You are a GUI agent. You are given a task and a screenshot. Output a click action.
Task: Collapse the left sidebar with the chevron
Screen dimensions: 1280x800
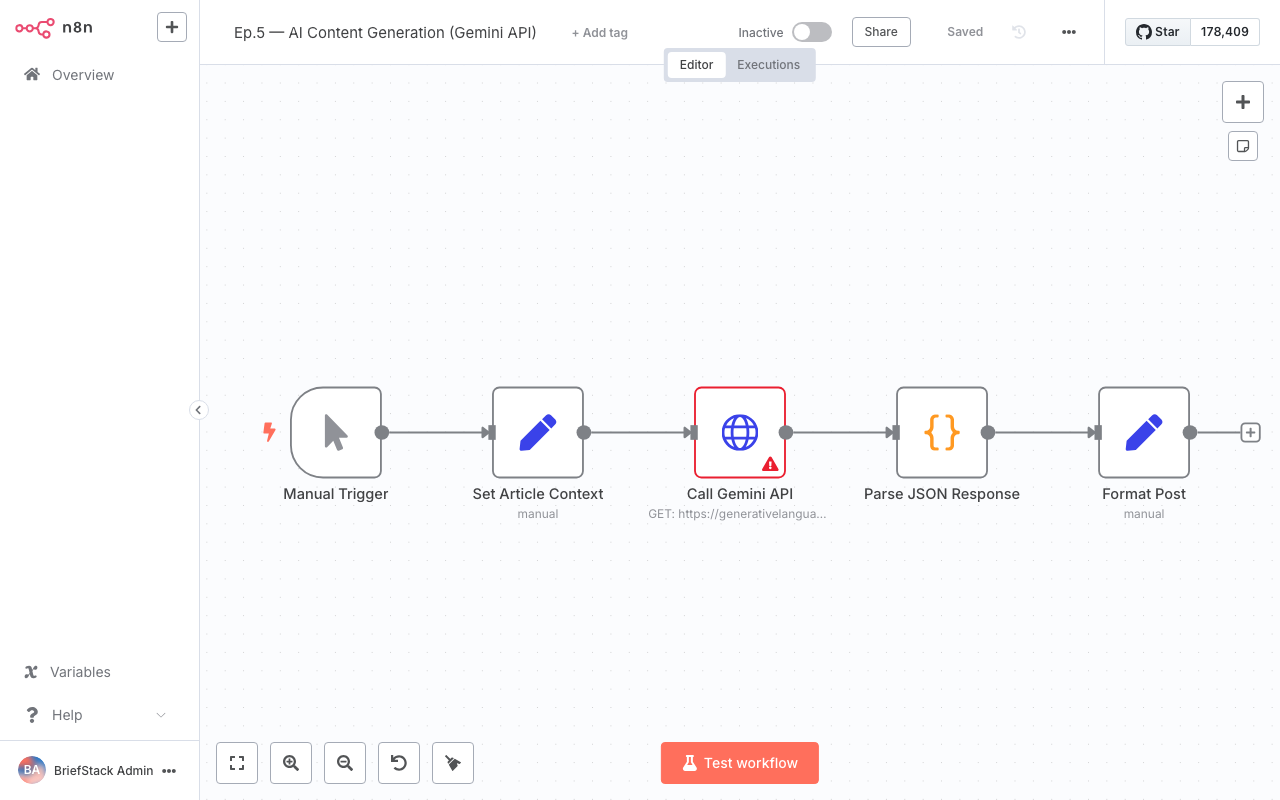198,410
